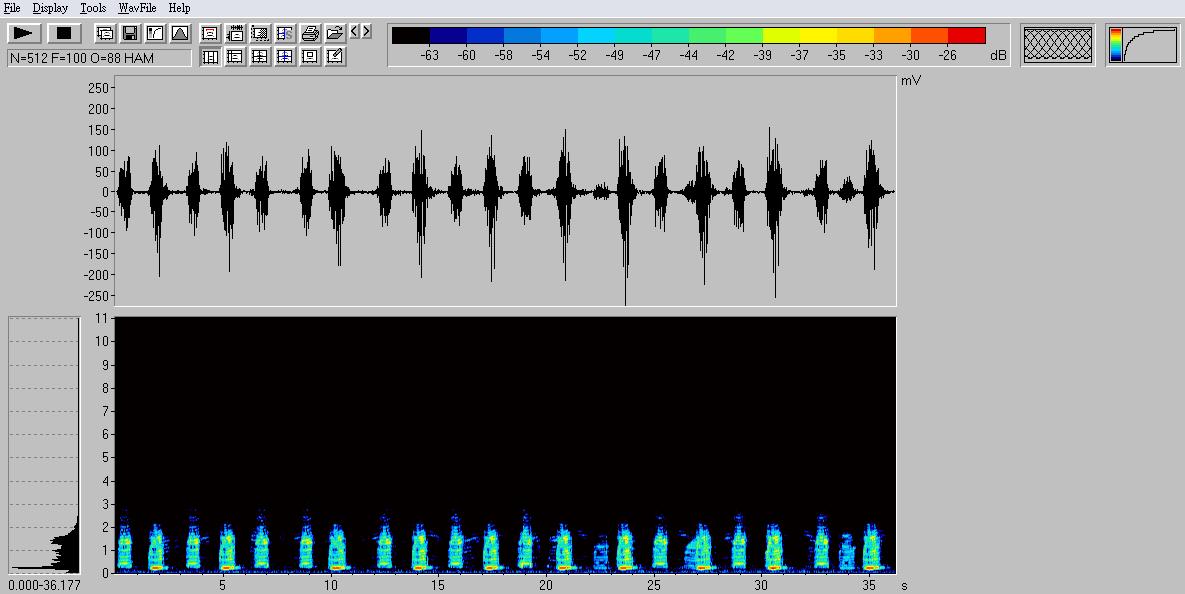Click the crosshatch pattern box in toolbar
Screen dimensions: 1185x594
(x=1058, y=46)
